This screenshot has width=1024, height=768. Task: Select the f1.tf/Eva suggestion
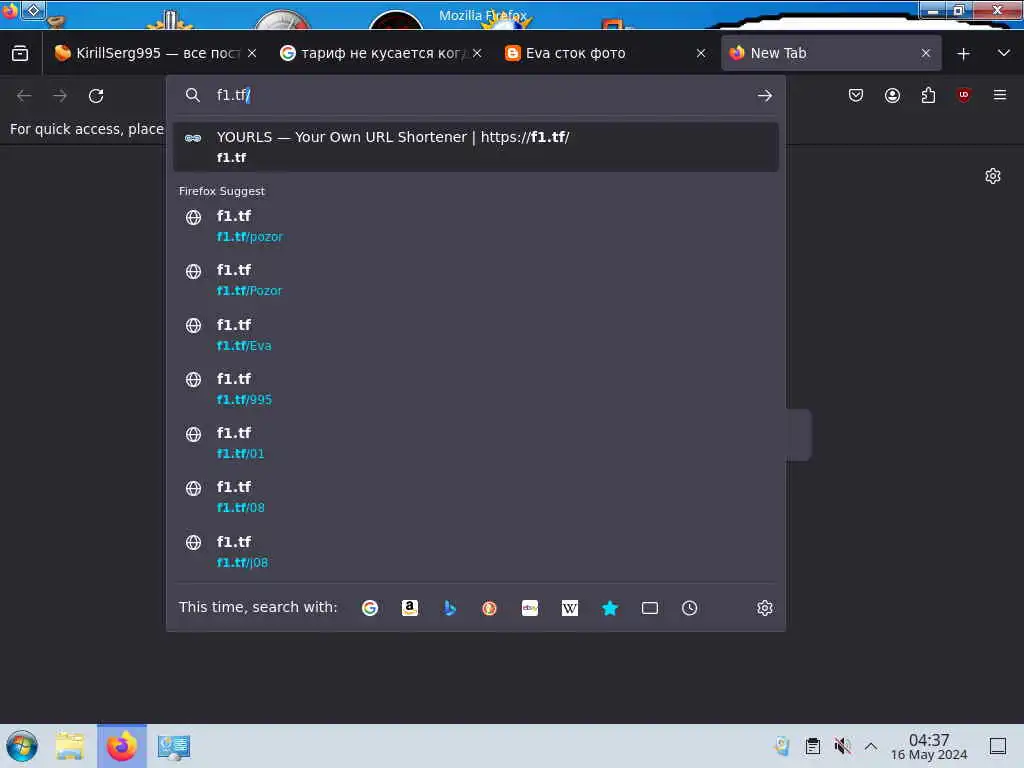pyautogui.click(x=475, y=335)
